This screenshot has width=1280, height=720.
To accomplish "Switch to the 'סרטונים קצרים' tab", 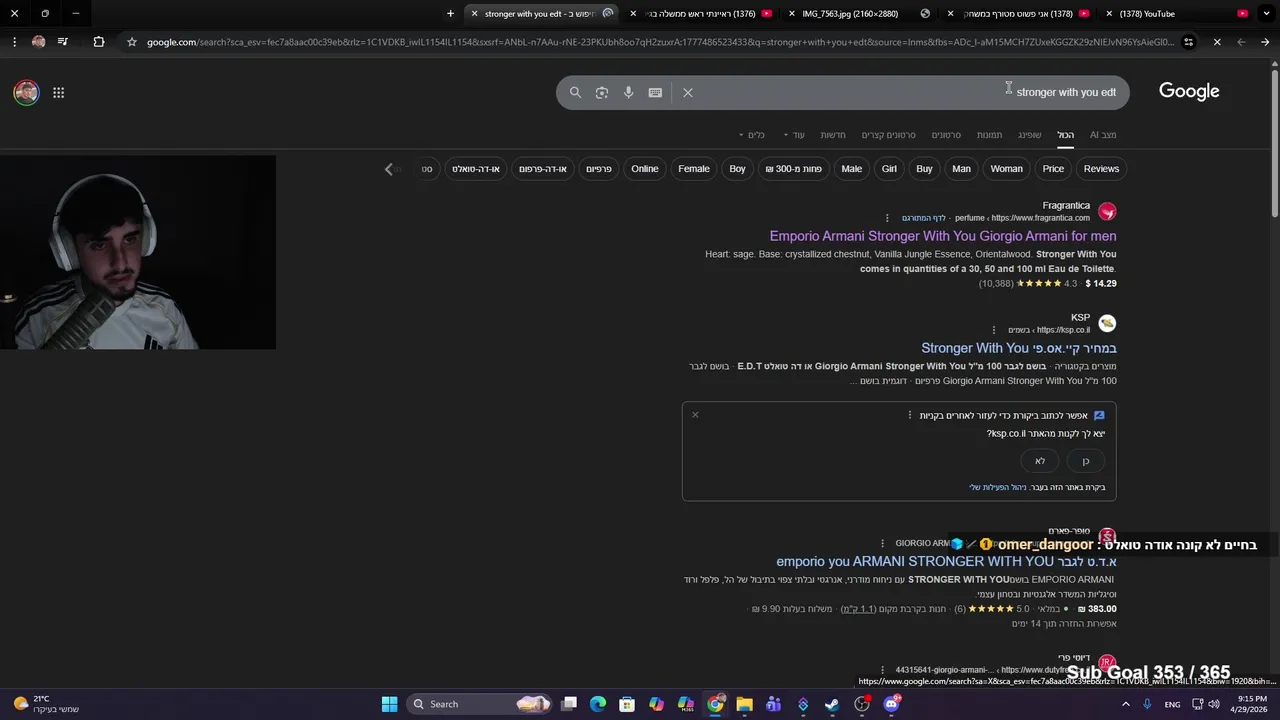I will click(889, 135).
